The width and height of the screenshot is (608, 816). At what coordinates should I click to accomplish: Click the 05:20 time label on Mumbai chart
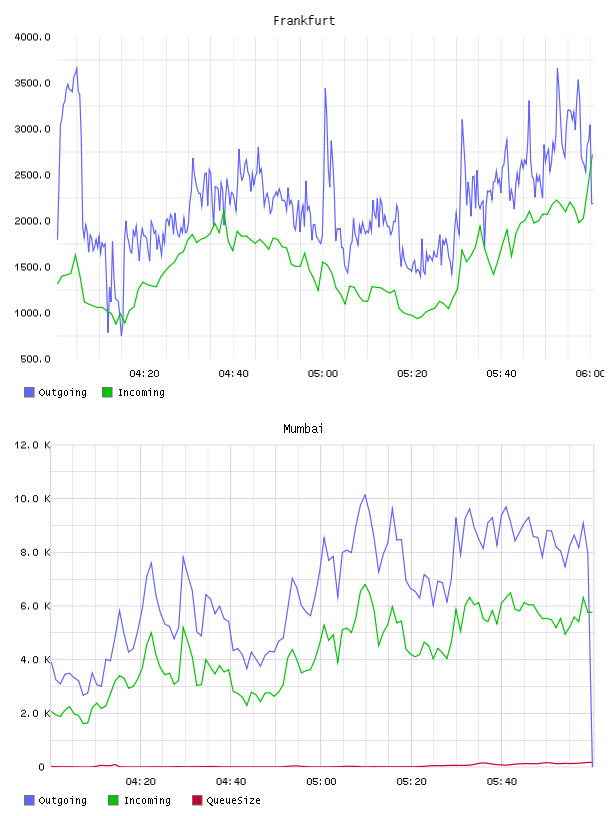[x=411, y=782]
